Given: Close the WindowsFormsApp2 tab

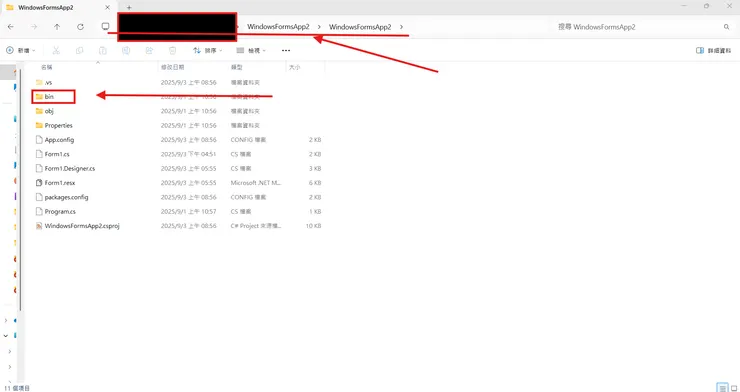Looking at the screenshot, I should [108, 8].
